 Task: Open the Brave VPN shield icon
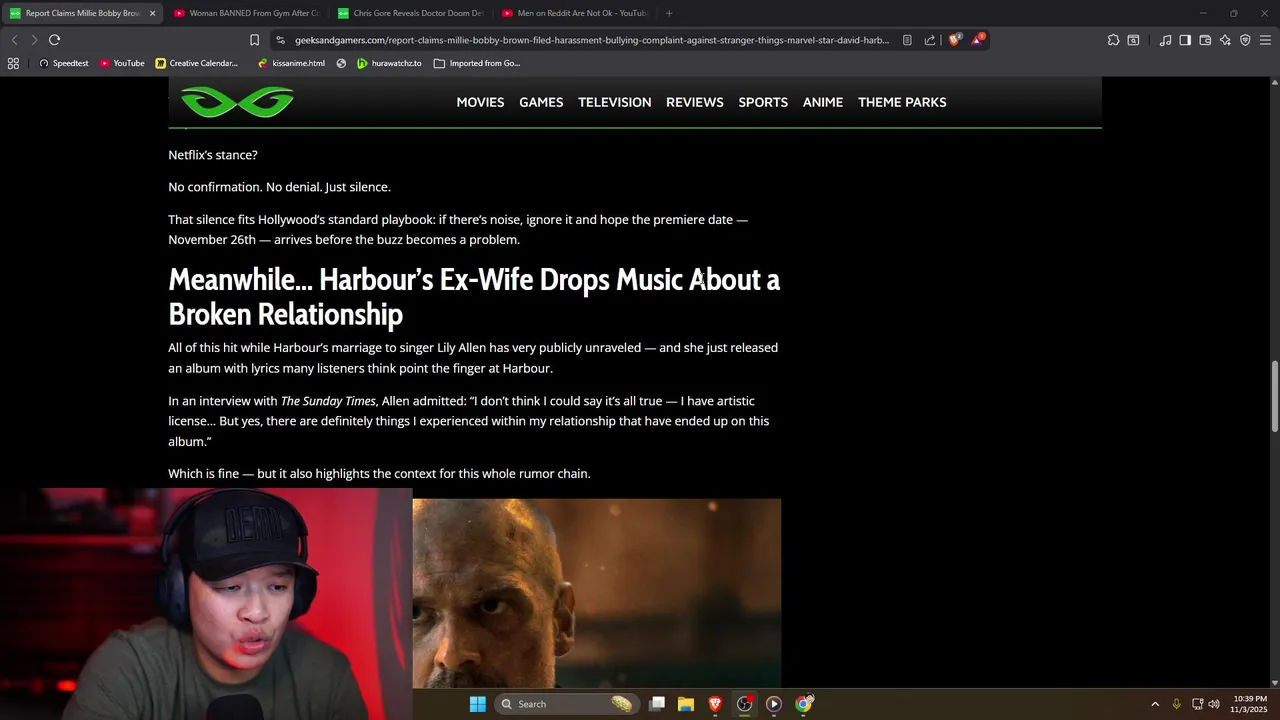tap(1245, 40)
